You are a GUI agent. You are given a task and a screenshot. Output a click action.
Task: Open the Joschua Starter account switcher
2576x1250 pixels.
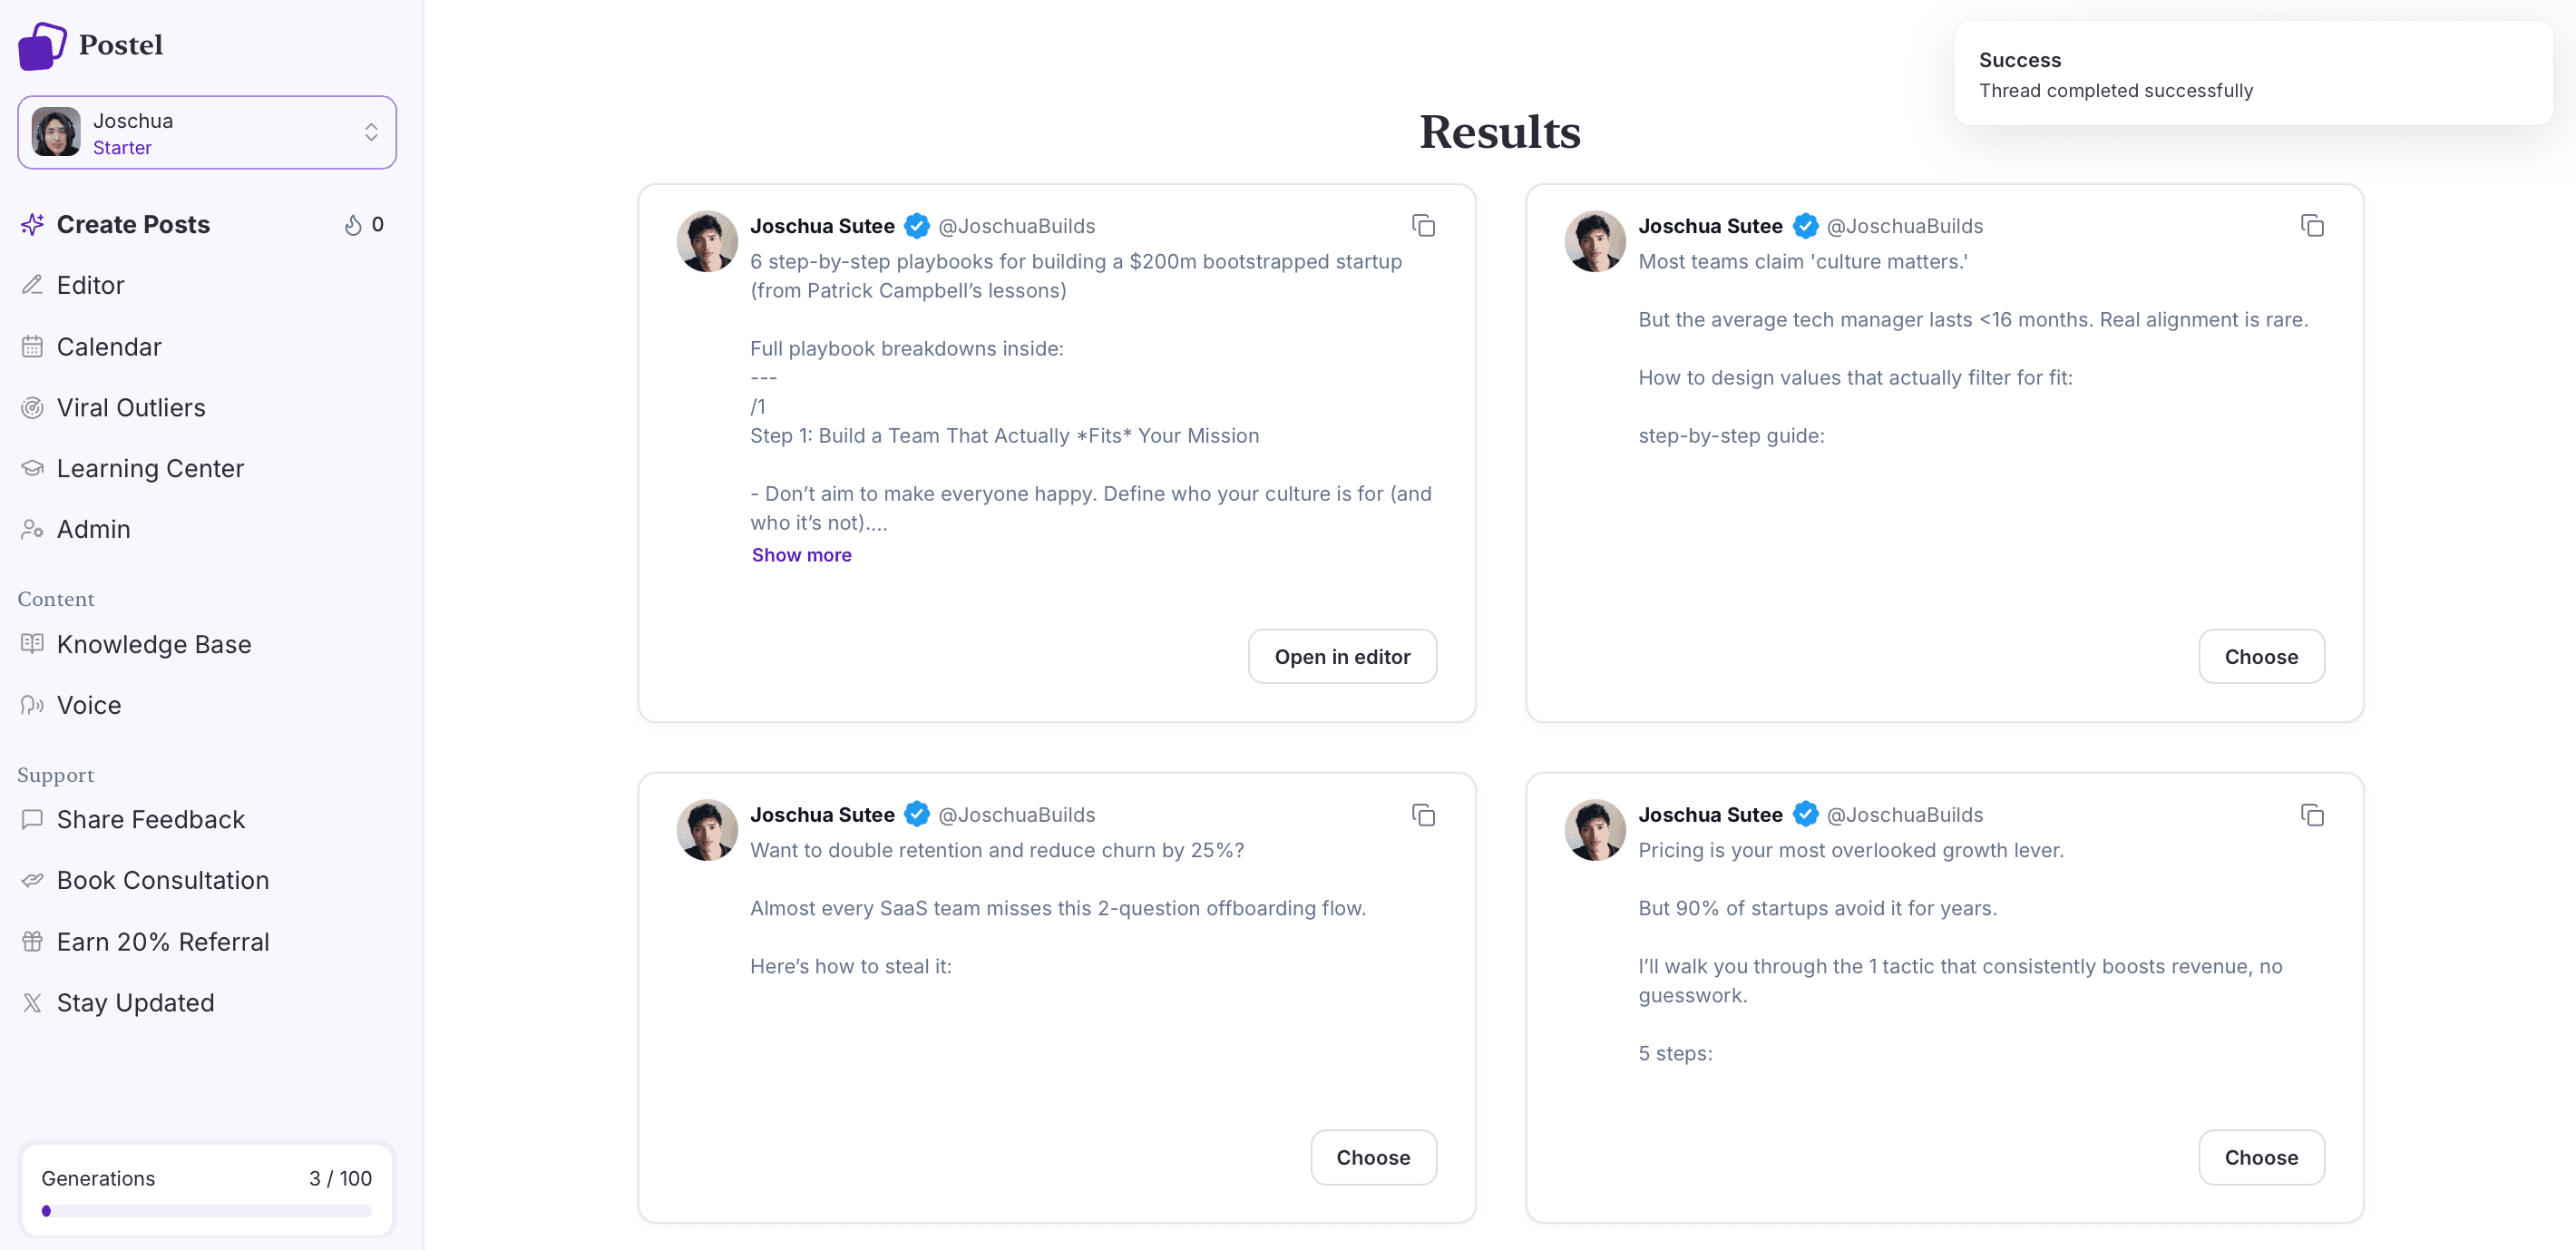(207, 133)
